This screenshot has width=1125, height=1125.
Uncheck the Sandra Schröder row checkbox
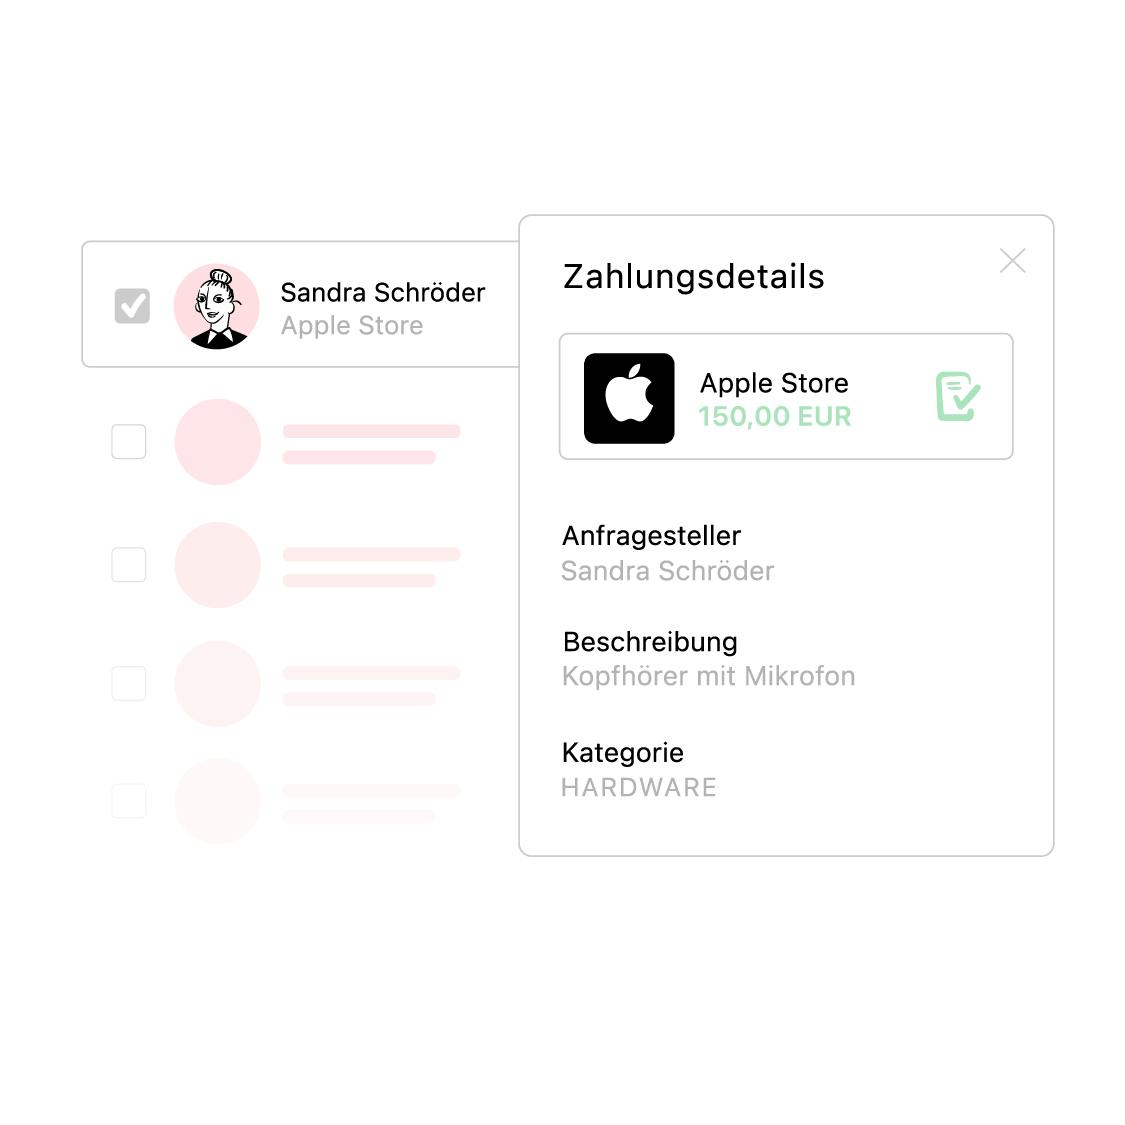132,306
